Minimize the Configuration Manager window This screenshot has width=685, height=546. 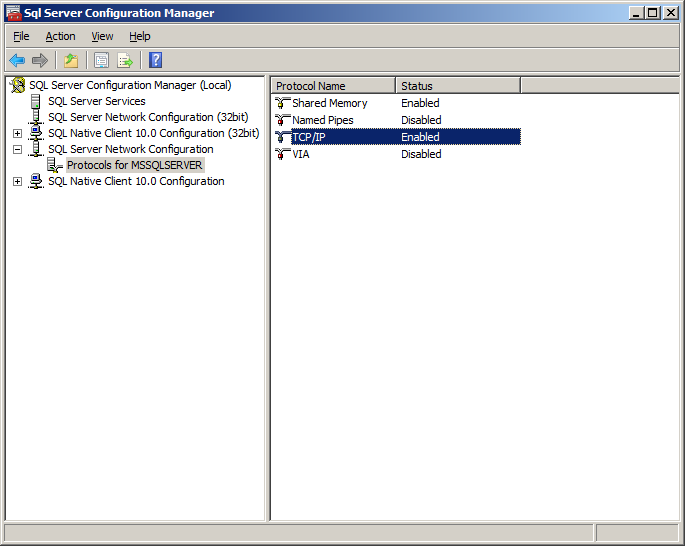point(636,13)
